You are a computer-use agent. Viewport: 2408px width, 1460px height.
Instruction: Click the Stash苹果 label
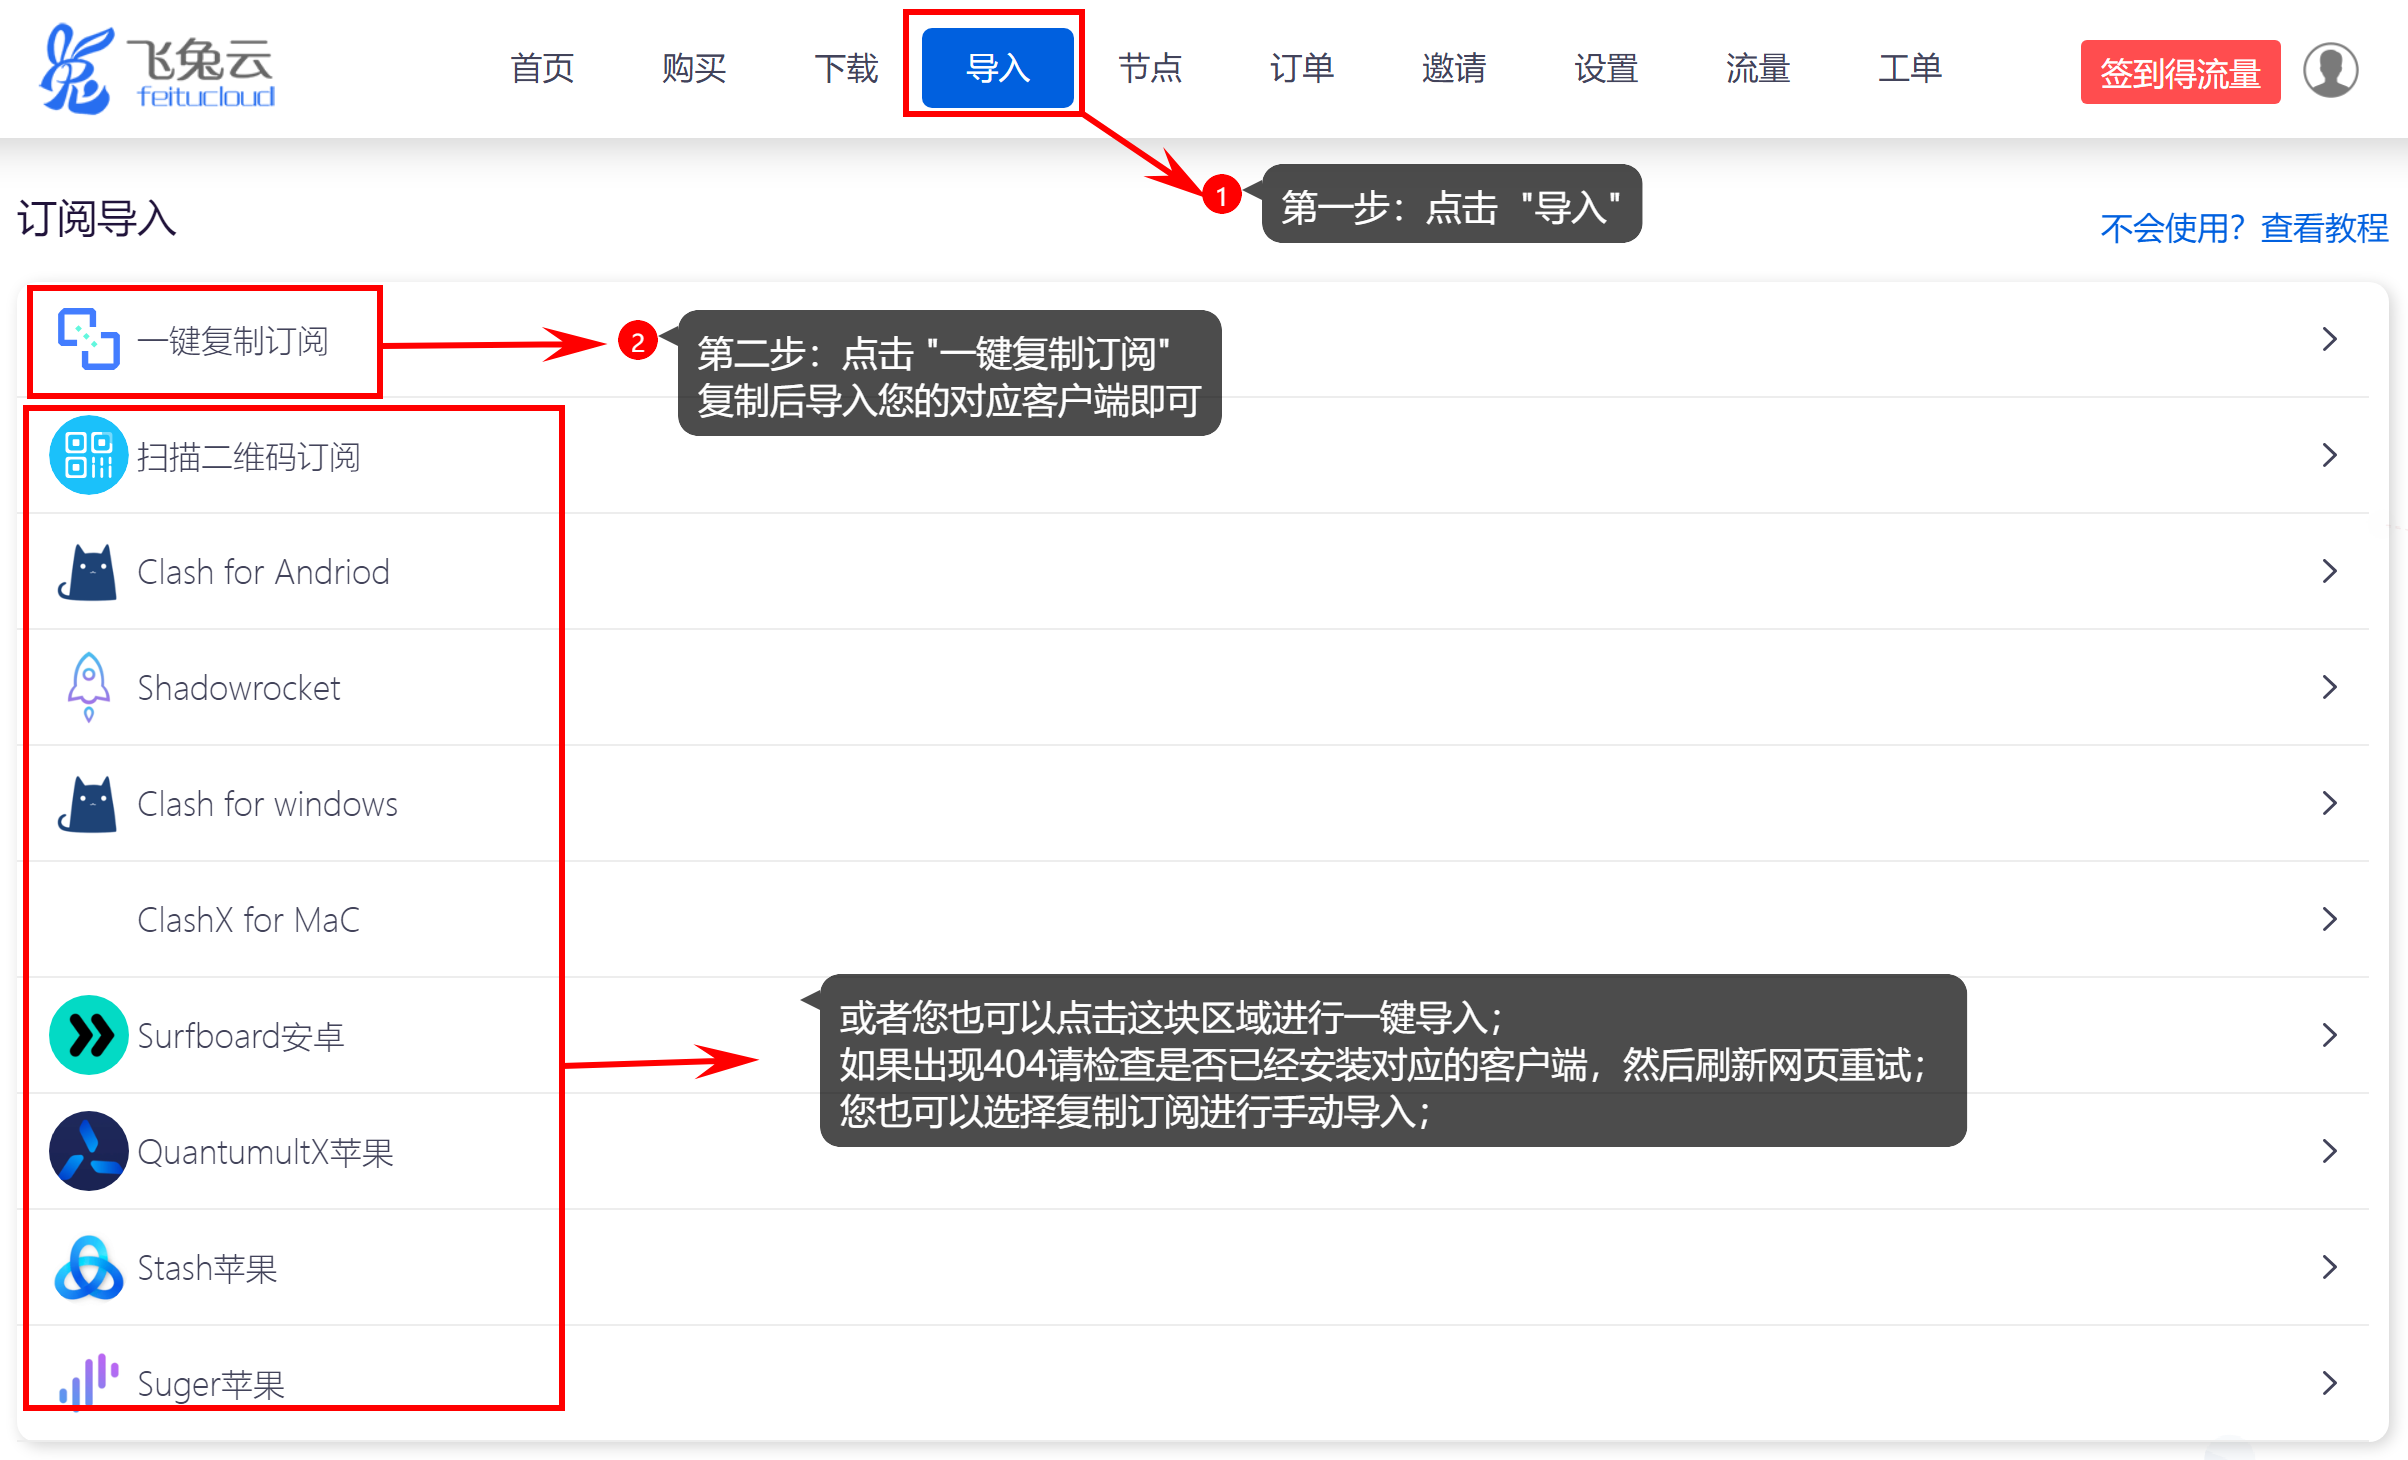207,1268
